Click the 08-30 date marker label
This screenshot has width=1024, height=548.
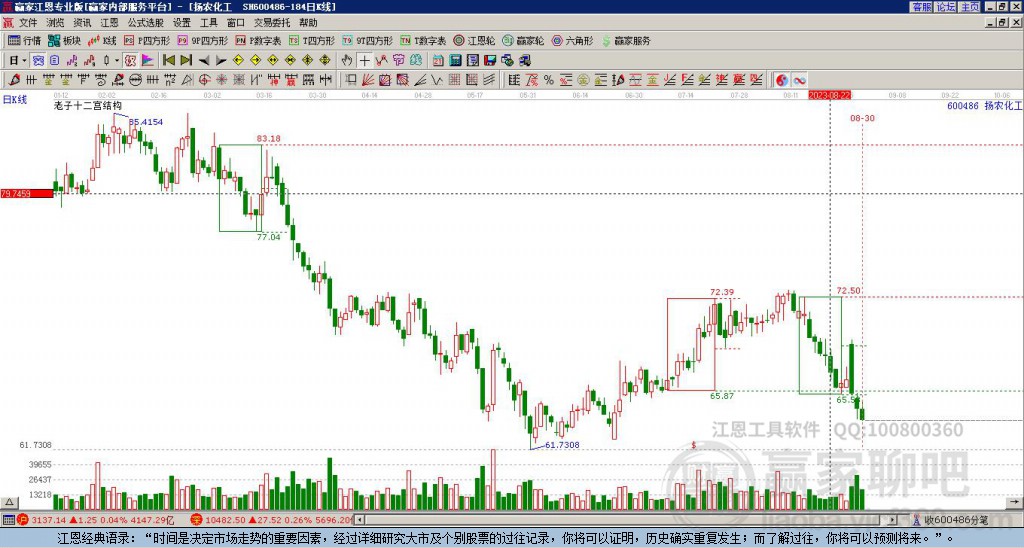pos(862,118)
